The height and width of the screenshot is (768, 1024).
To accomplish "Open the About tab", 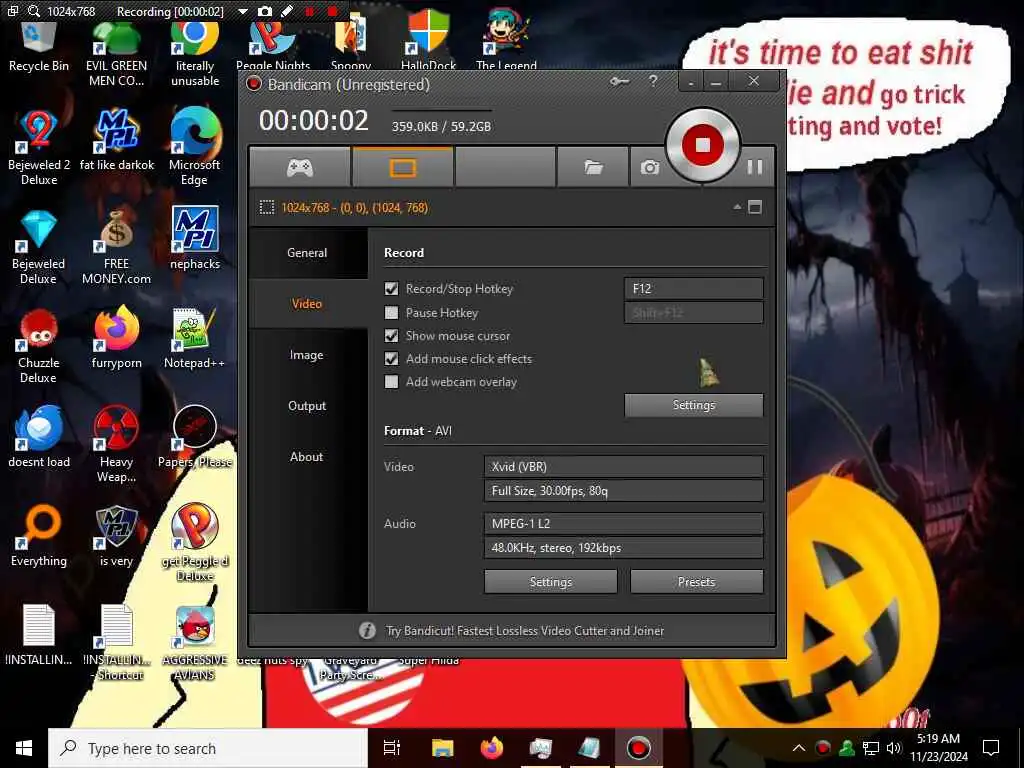I will pyautogui.click(x=307, y=456).
